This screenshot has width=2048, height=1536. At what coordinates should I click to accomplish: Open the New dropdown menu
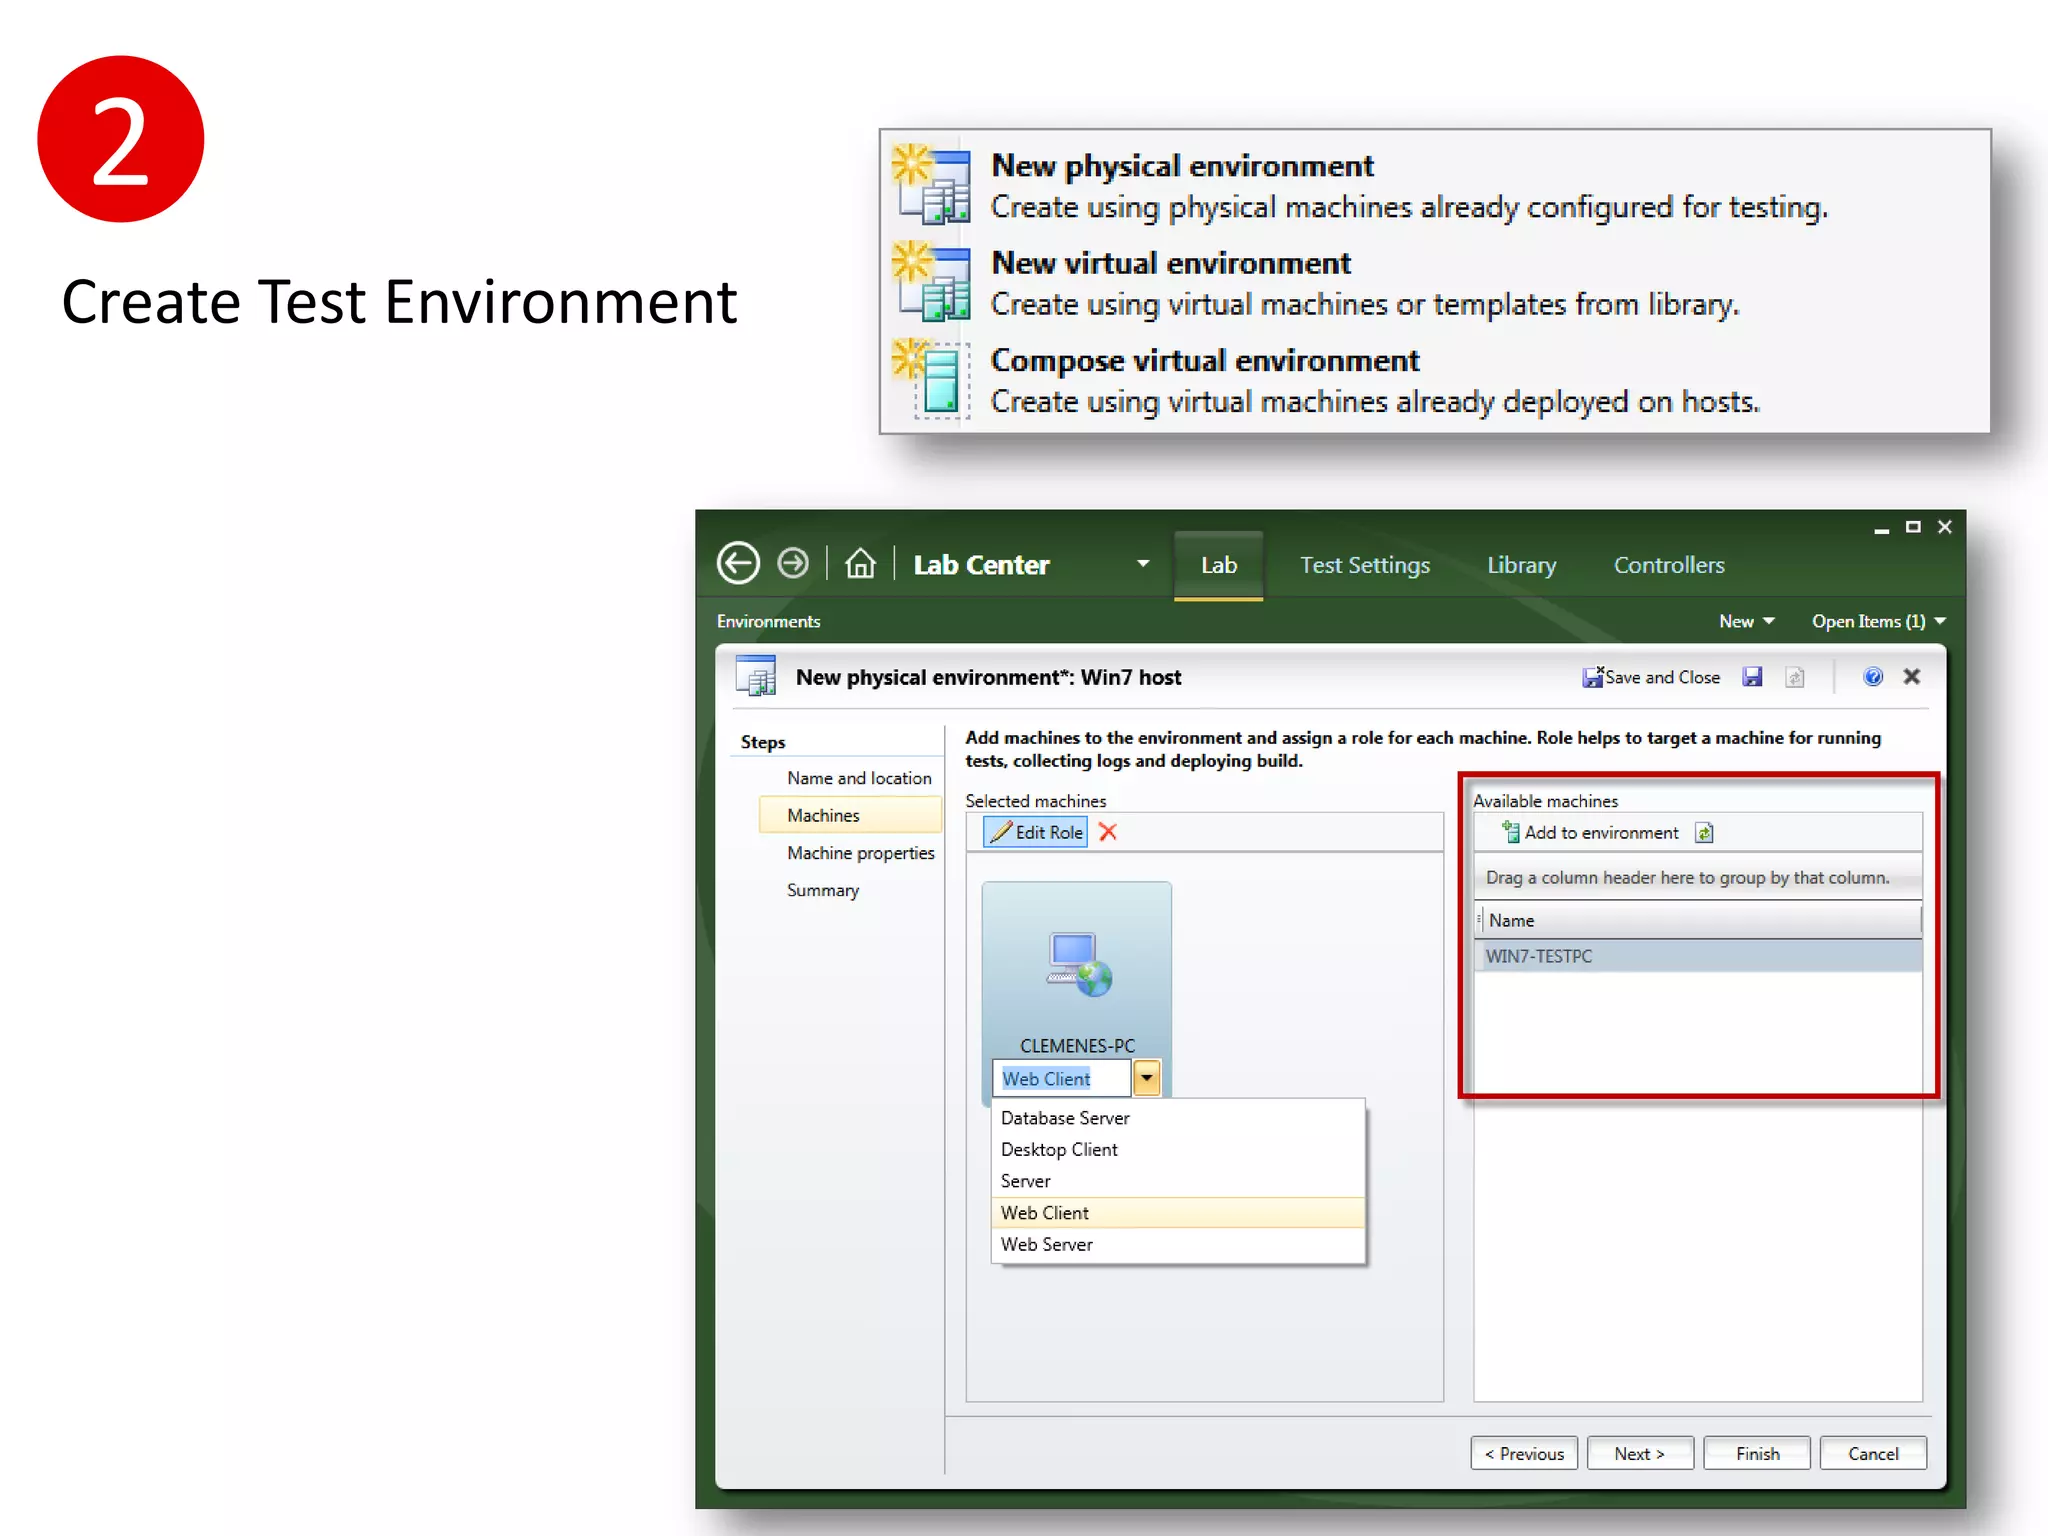[1746, 621]
